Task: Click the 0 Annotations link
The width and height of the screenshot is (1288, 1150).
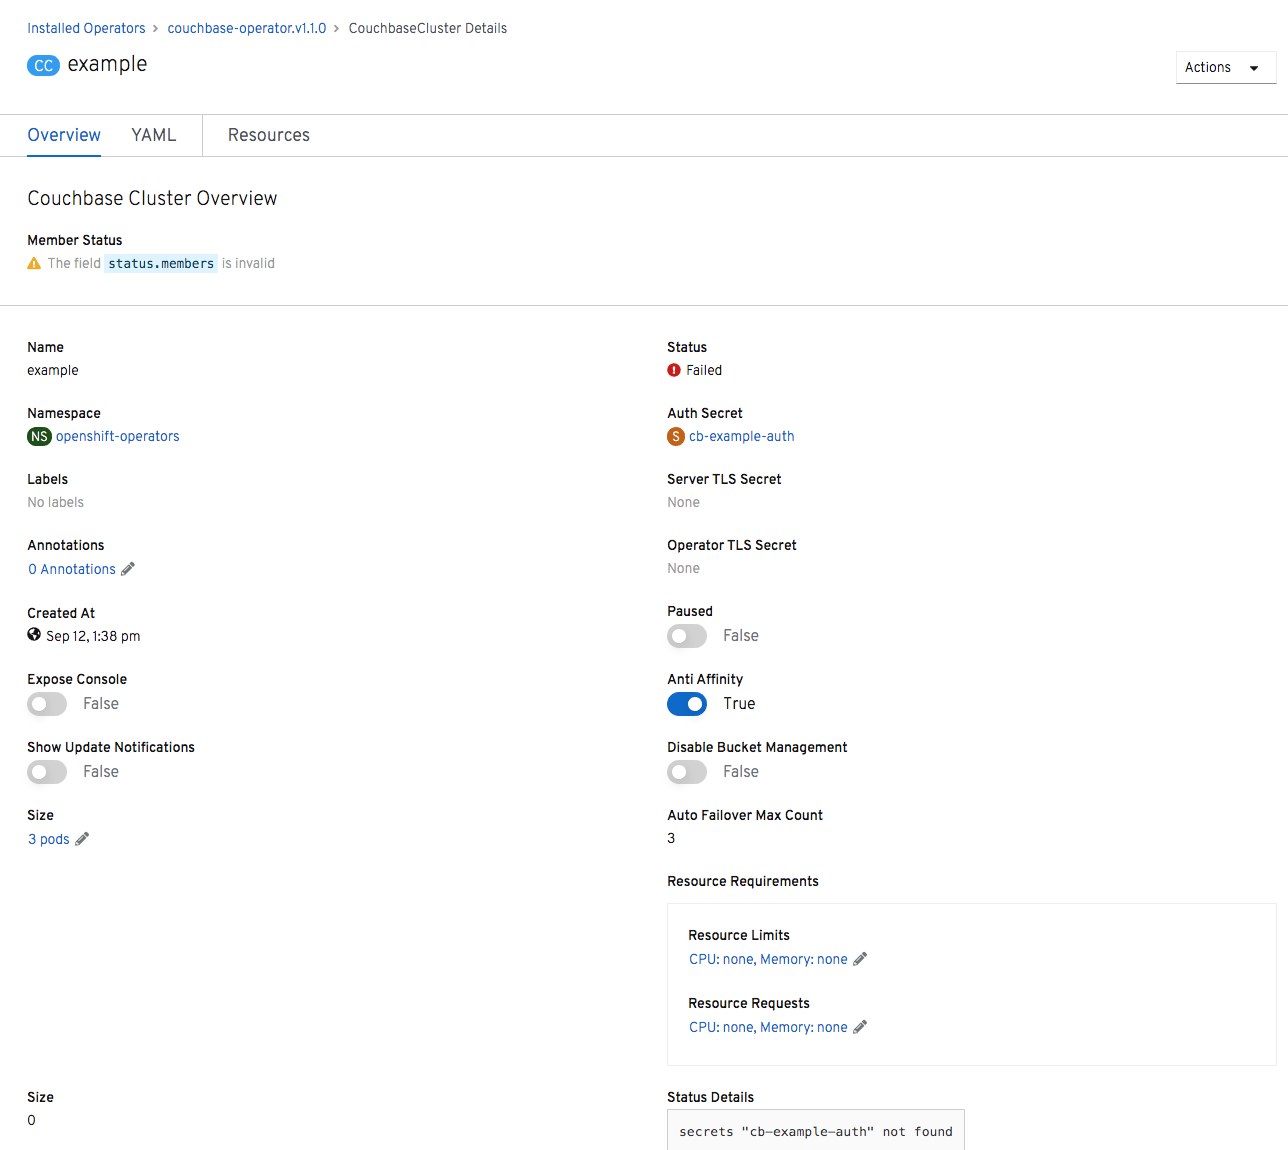Action: (72, 569)
